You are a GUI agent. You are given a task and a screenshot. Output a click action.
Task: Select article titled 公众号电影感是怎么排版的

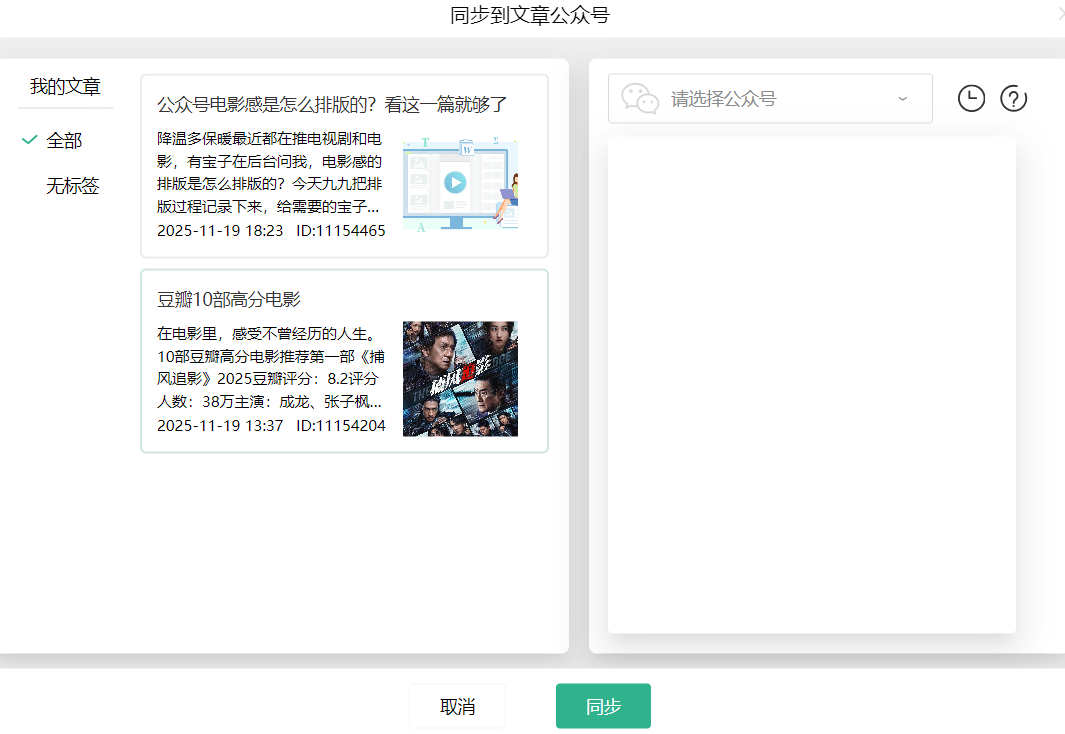pyautogui.click(x=333, y=105)
